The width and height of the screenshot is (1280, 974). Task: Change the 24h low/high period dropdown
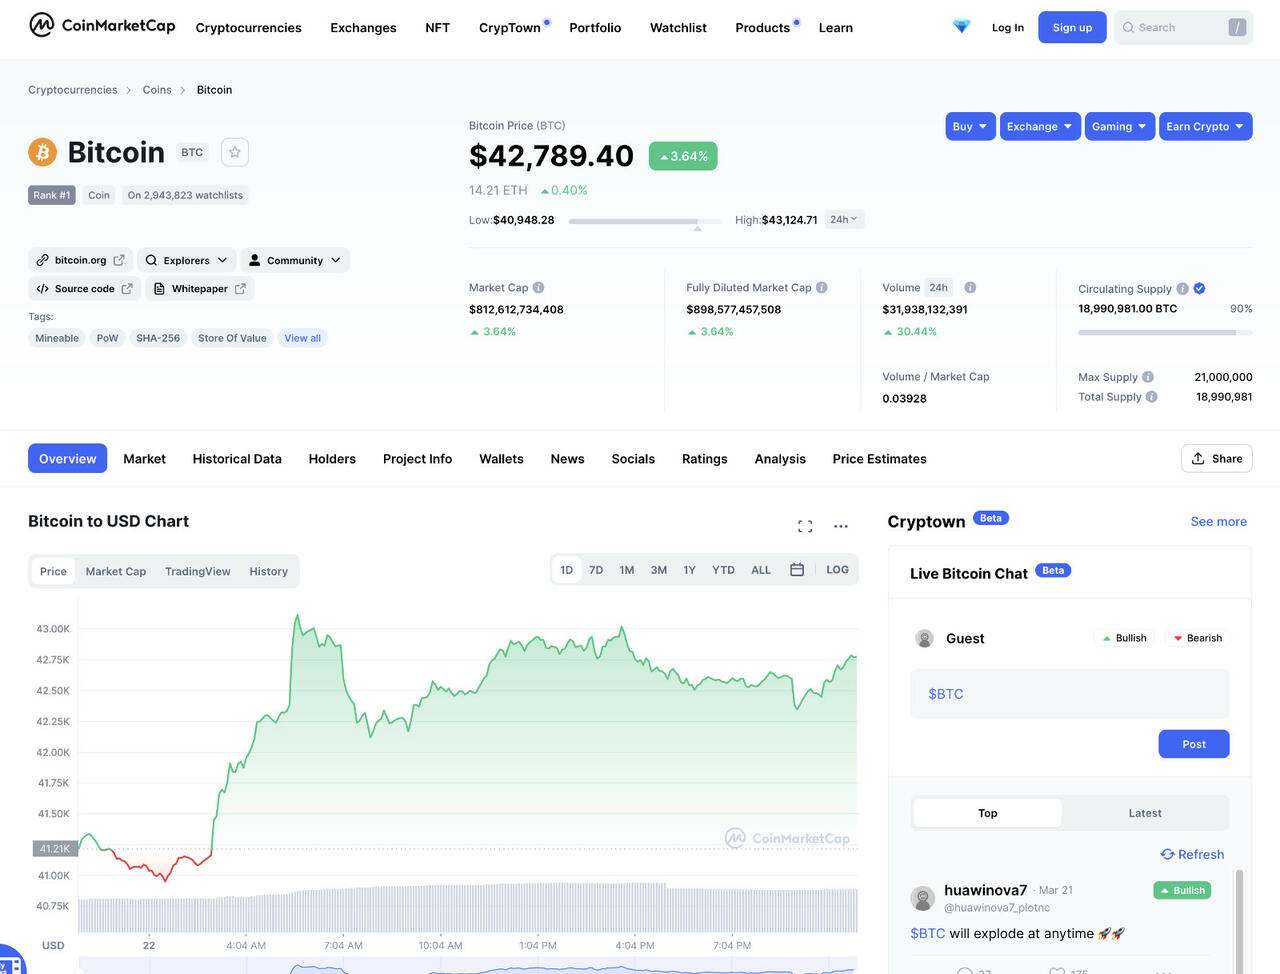coord(844,219)
